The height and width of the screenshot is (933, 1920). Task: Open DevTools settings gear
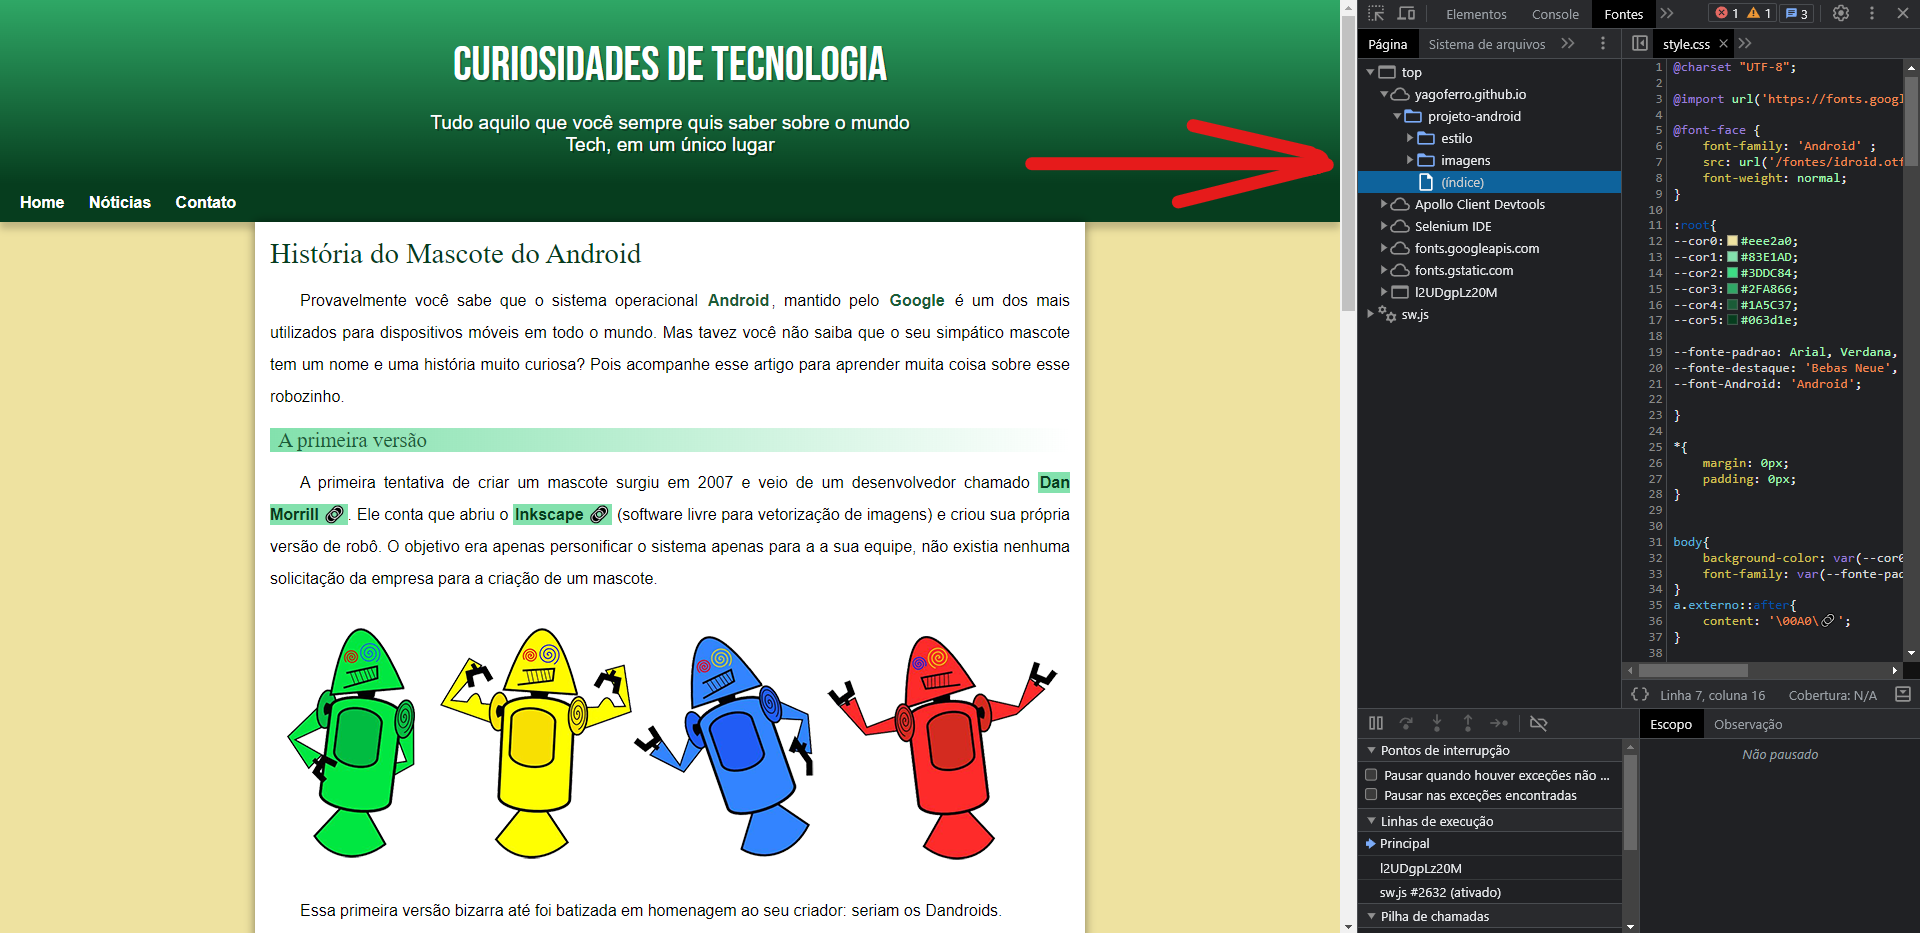click(x=1839, y=13)
